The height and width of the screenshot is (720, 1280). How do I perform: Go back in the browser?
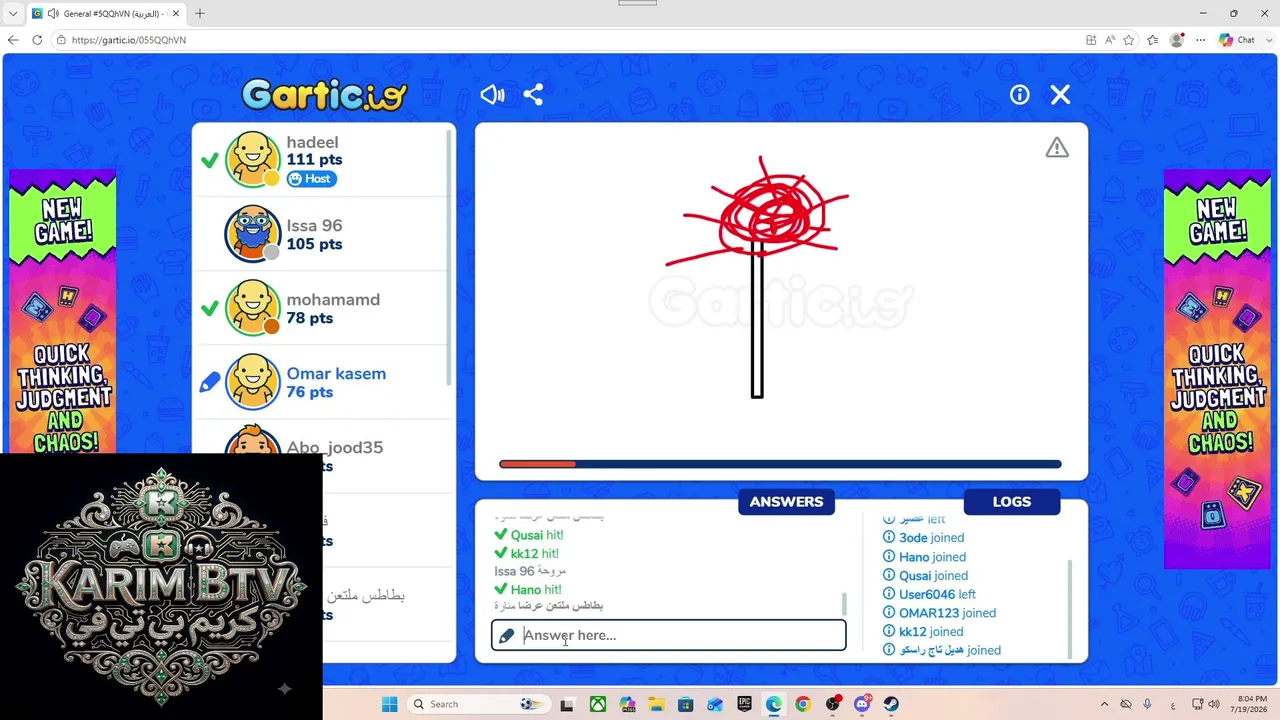click(13, 40)
